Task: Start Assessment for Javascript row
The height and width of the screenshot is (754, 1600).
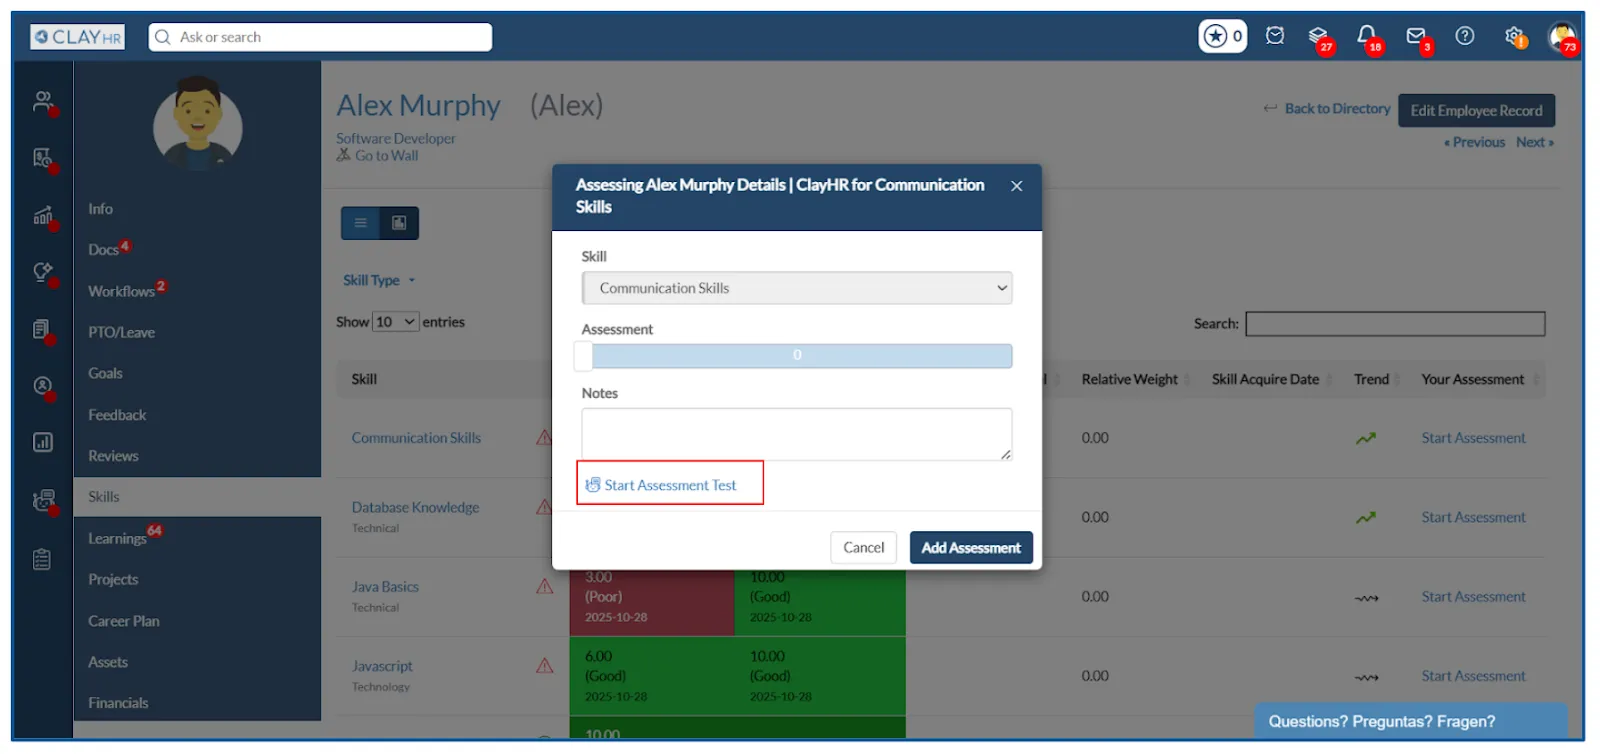Action: (1473, 676)
